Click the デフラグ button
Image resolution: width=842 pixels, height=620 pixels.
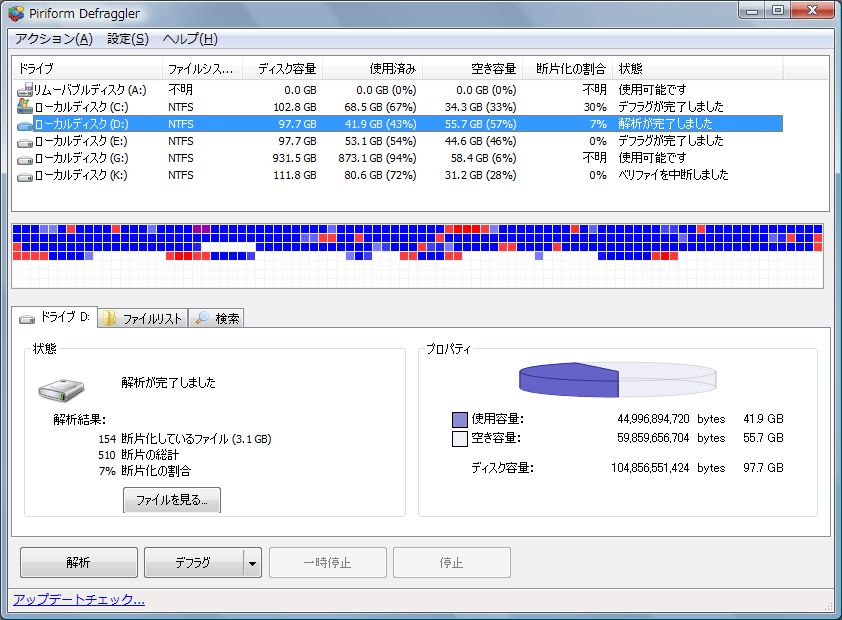click(193, 563)
